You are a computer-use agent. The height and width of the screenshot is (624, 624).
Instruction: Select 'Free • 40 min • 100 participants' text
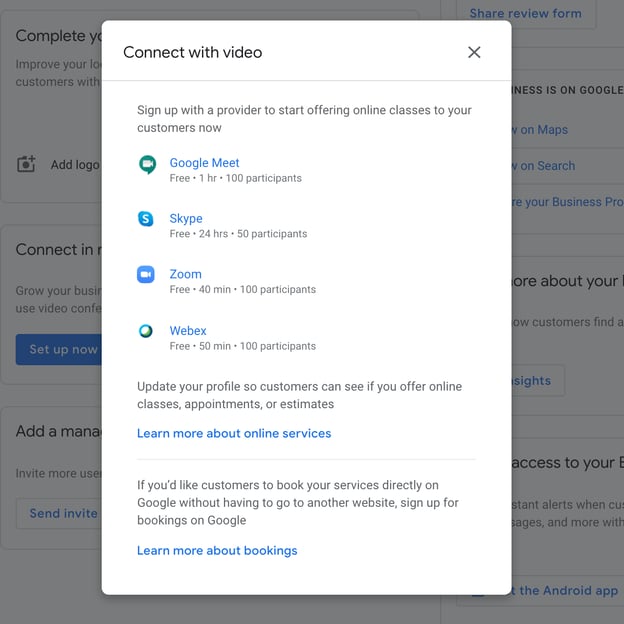point(243,290)
